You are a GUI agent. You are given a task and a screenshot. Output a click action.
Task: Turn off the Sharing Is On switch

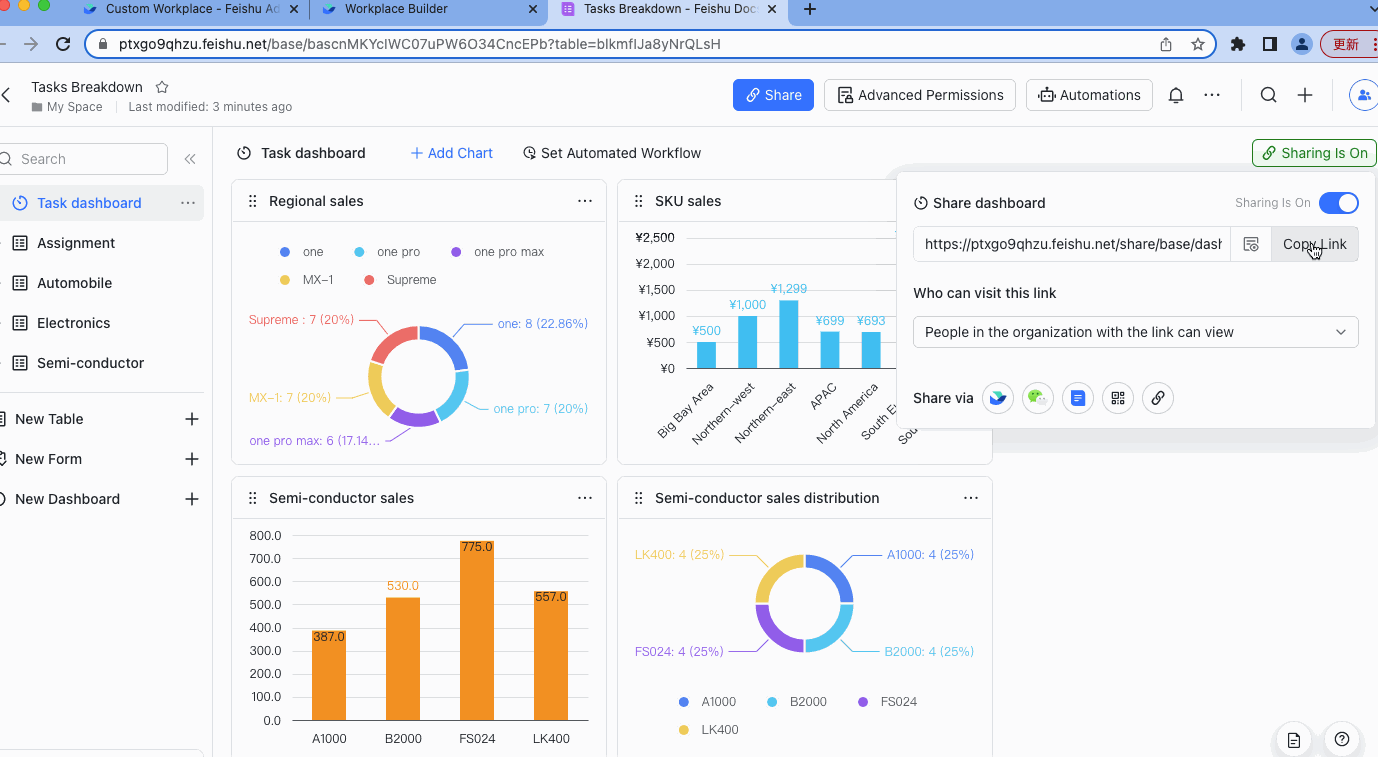pyautogui.click(x=1338, y=202)
